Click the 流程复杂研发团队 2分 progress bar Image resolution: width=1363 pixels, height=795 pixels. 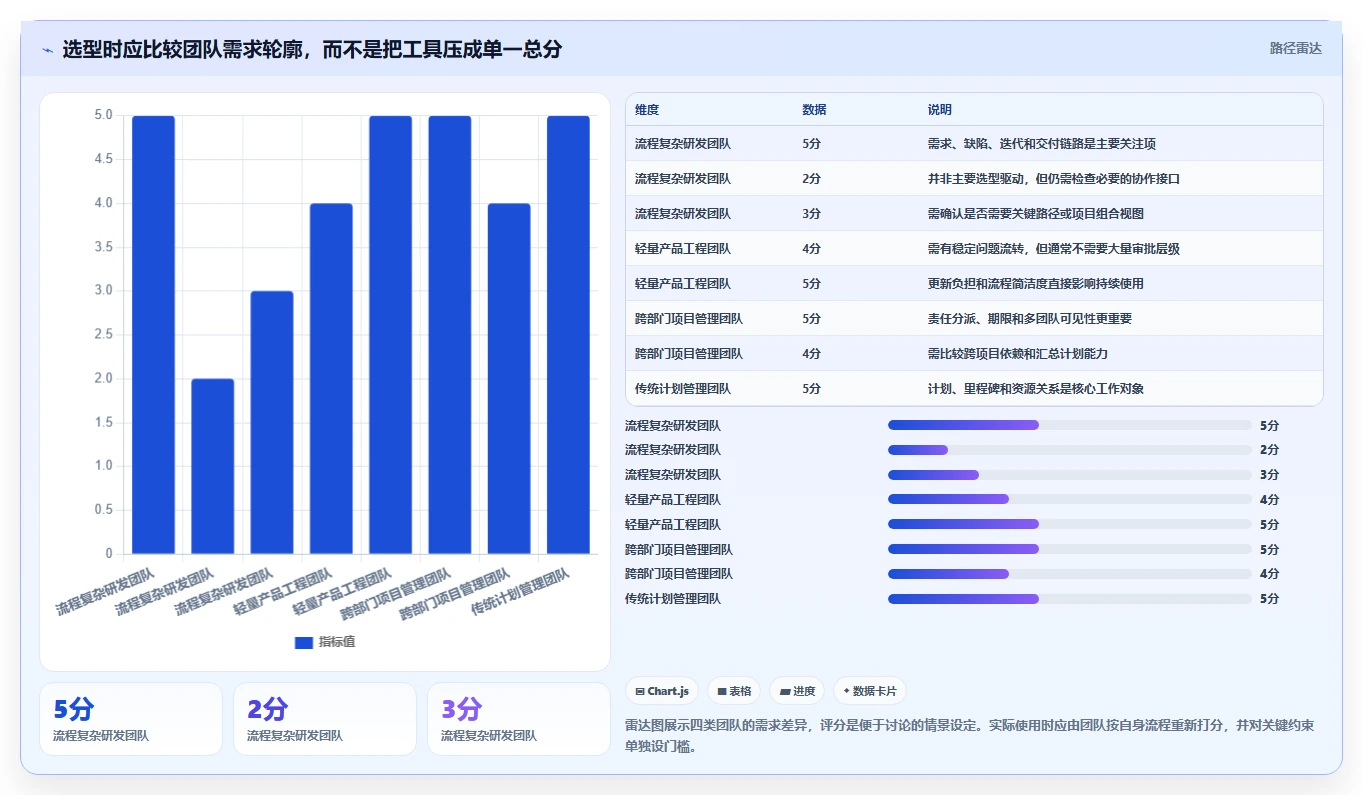[1070, 450]
